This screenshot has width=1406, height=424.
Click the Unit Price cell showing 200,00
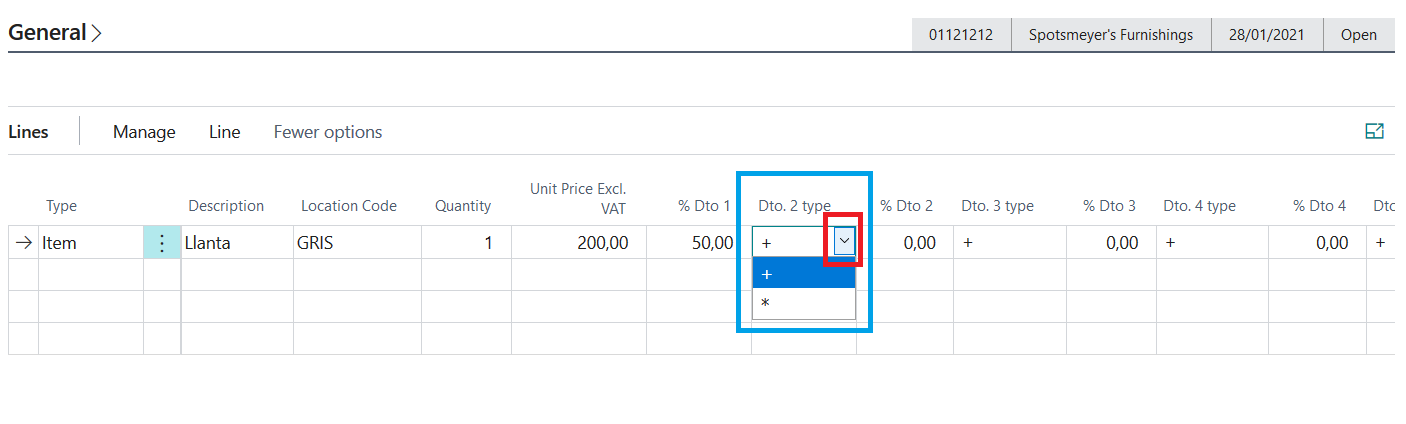click(x=579, y=243)
